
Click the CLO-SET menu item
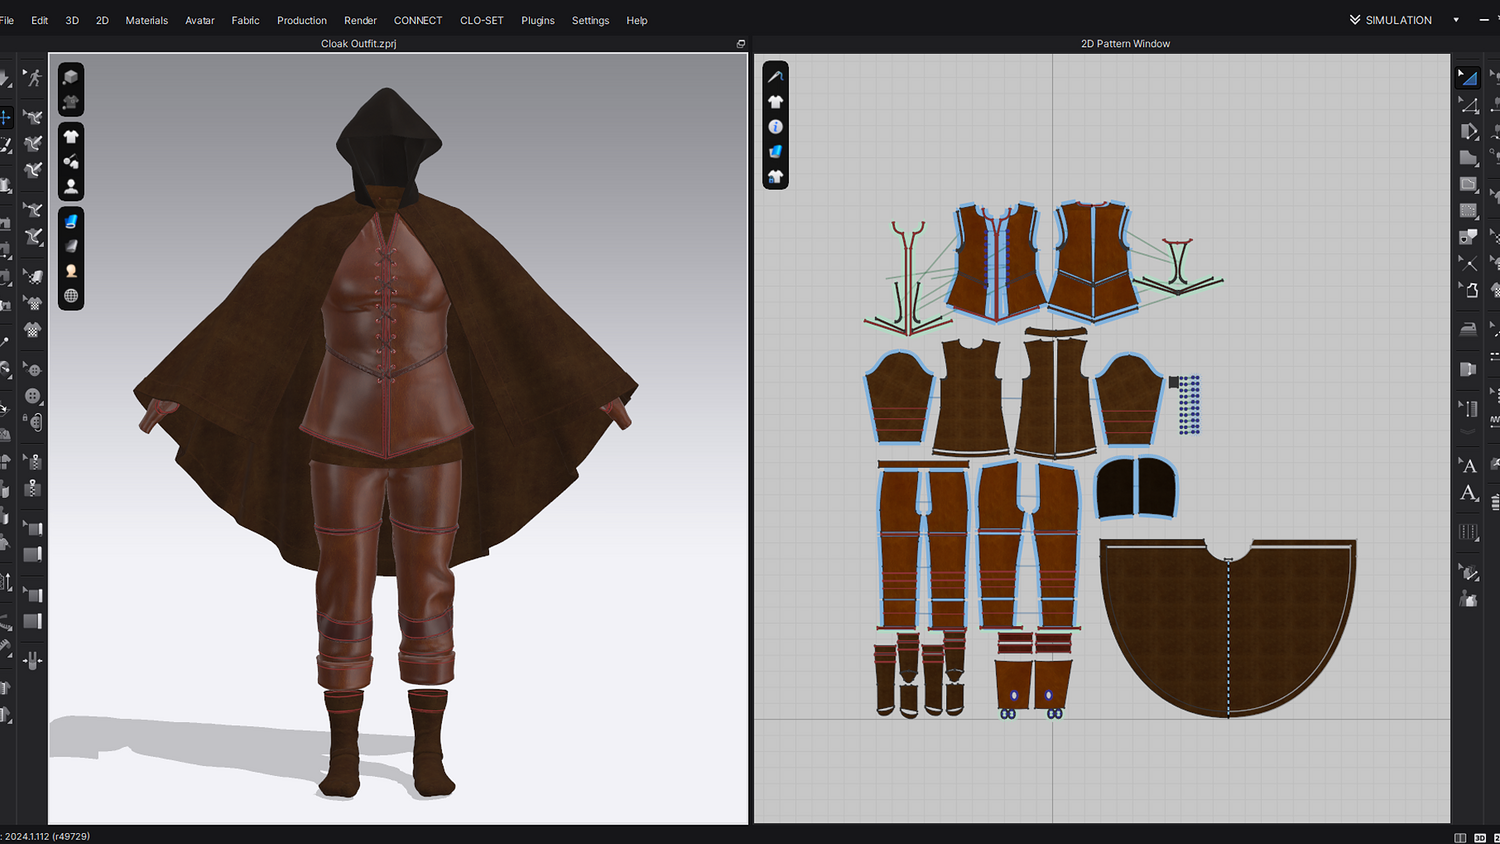point(482,20)
